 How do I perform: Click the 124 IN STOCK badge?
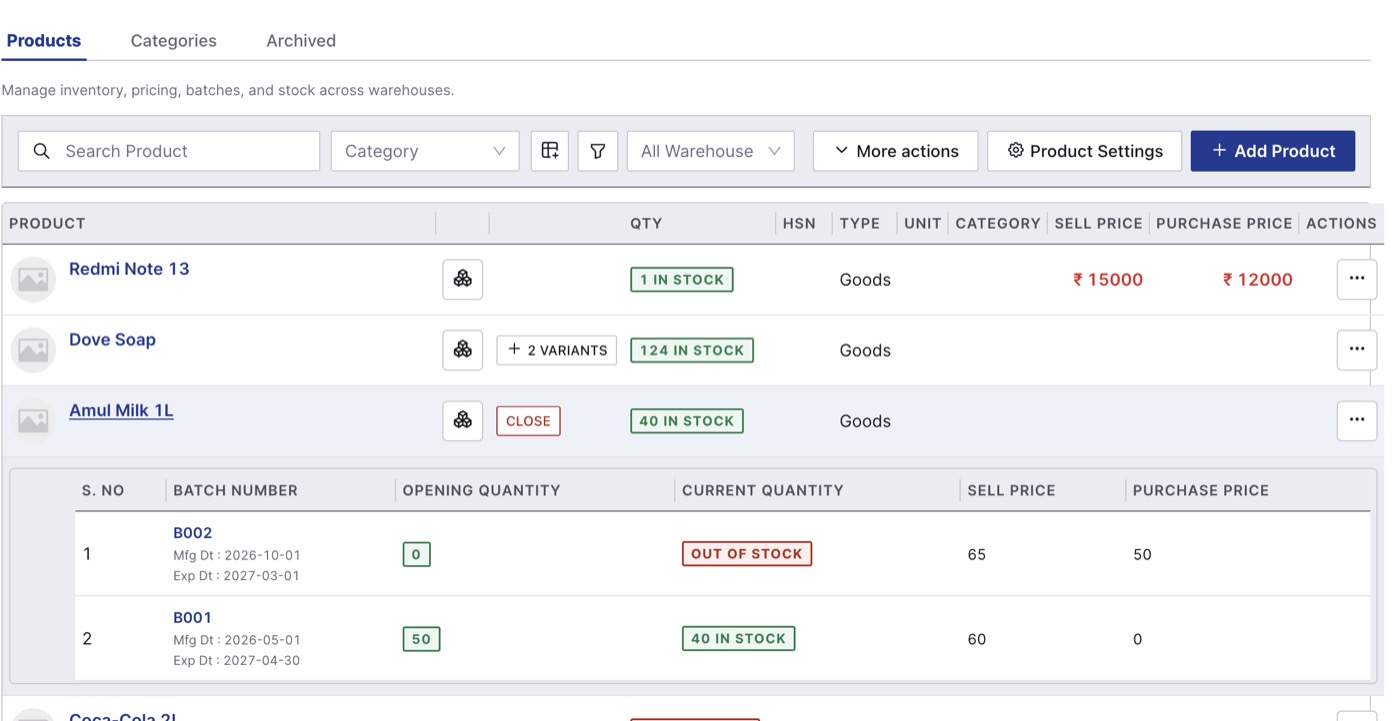pyautogui.click(x=692, y=350)
